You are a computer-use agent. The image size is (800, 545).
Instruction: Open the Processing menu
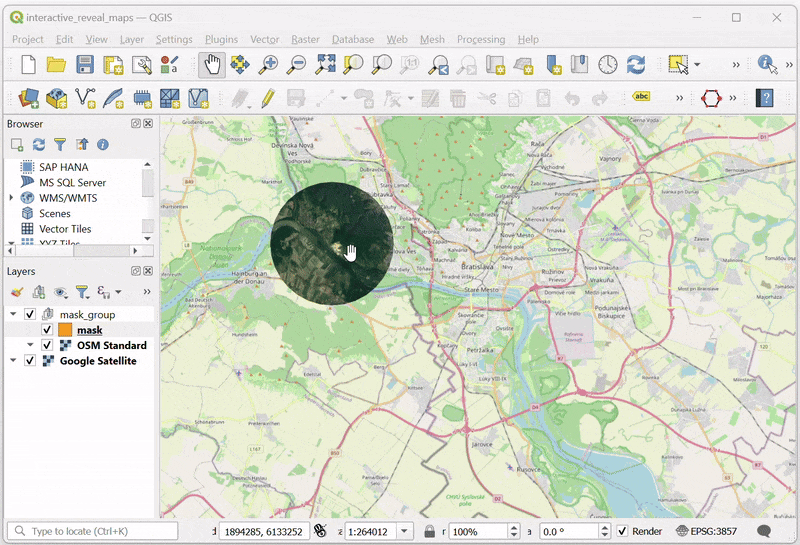click(480, 39)
